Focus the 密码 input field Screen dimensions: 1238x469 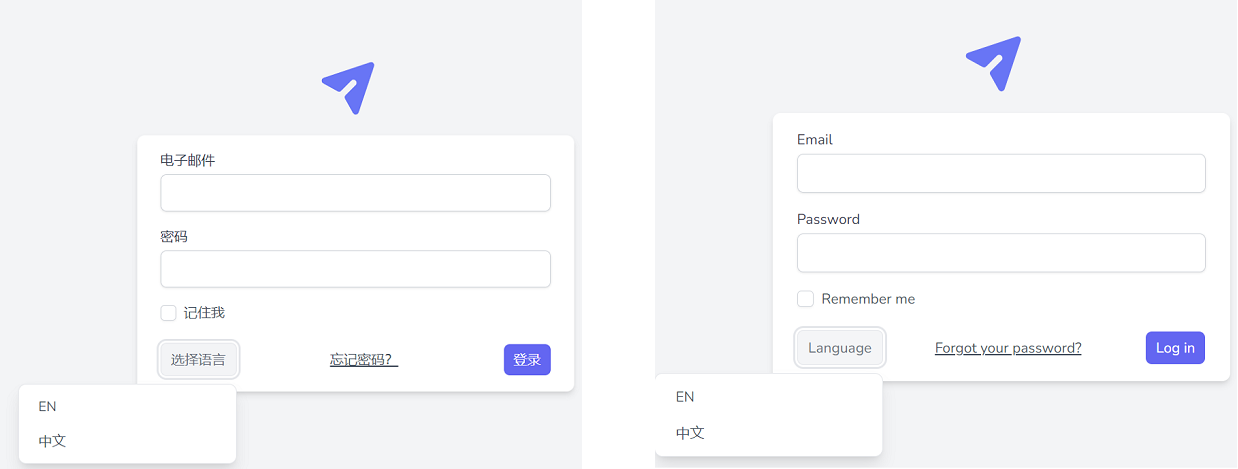click(x=355, y=269)
